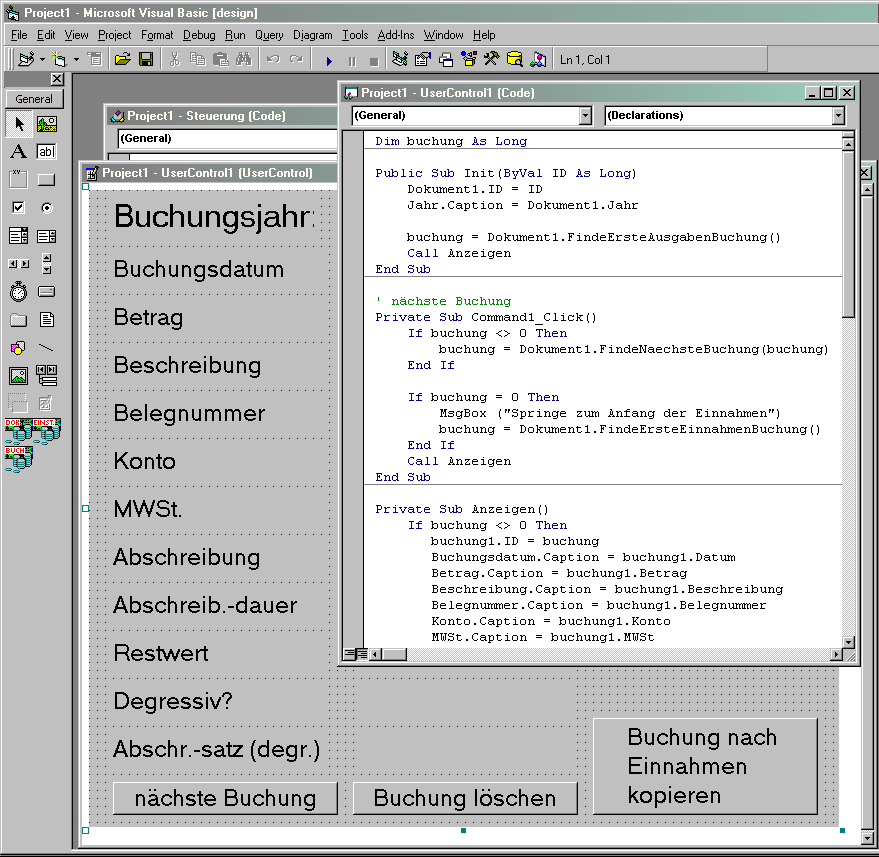
Task: Click the Open Project folder icon
Action: [122, 59]
